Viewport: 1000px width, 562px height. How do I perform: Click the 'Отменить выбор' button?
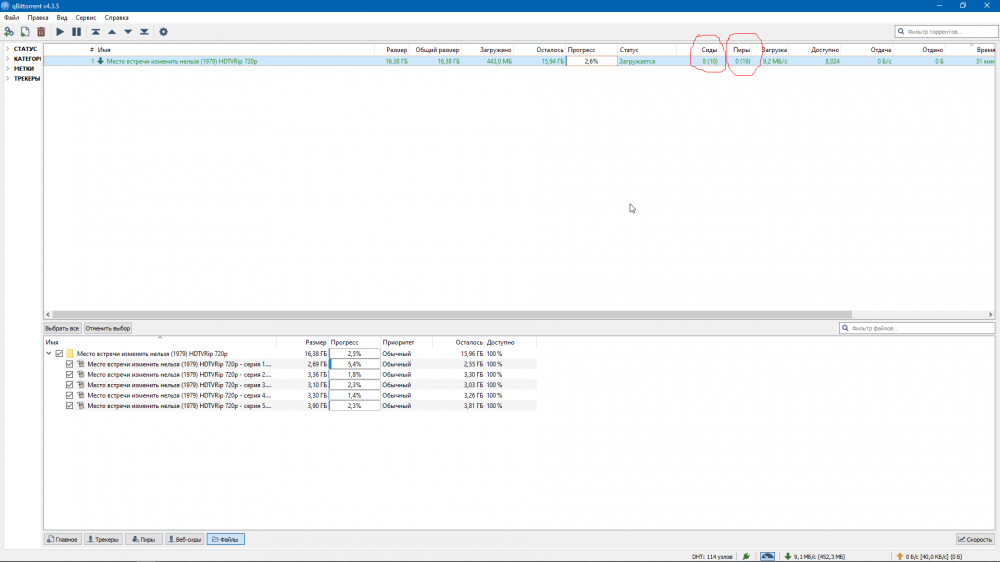click(x=108, y=328)
